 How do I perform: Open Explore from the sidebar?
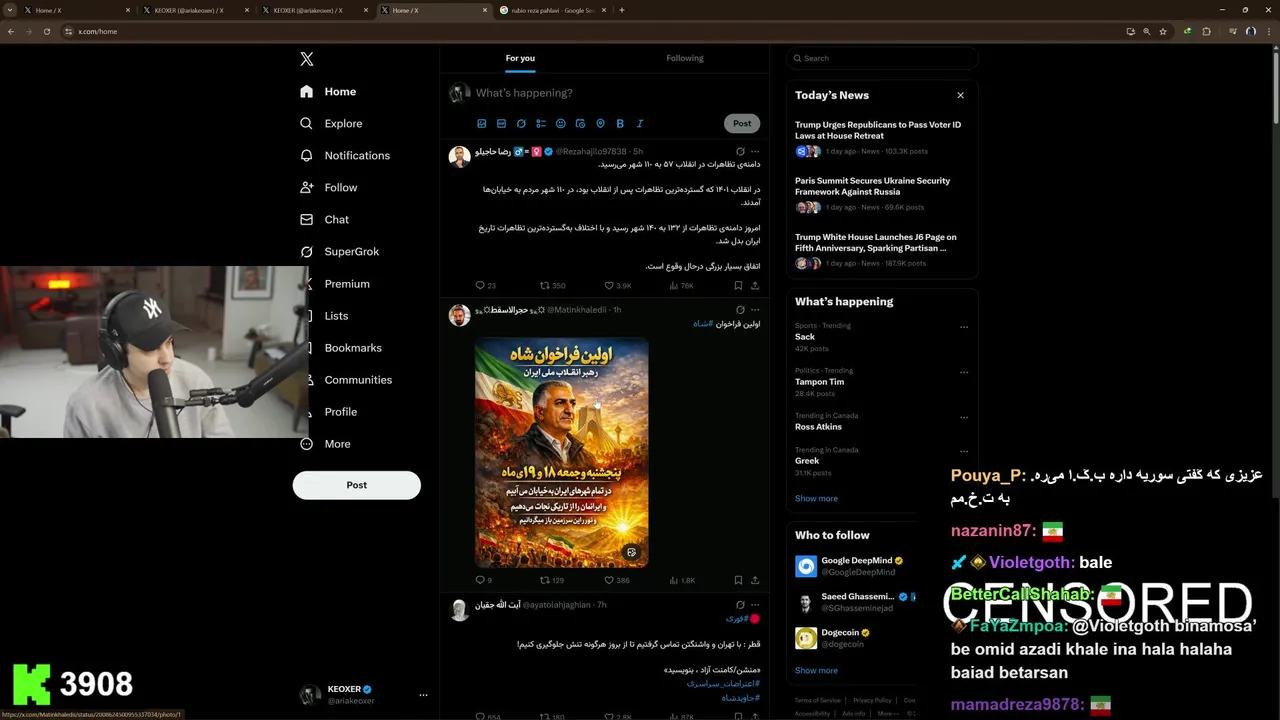(331, 123)
